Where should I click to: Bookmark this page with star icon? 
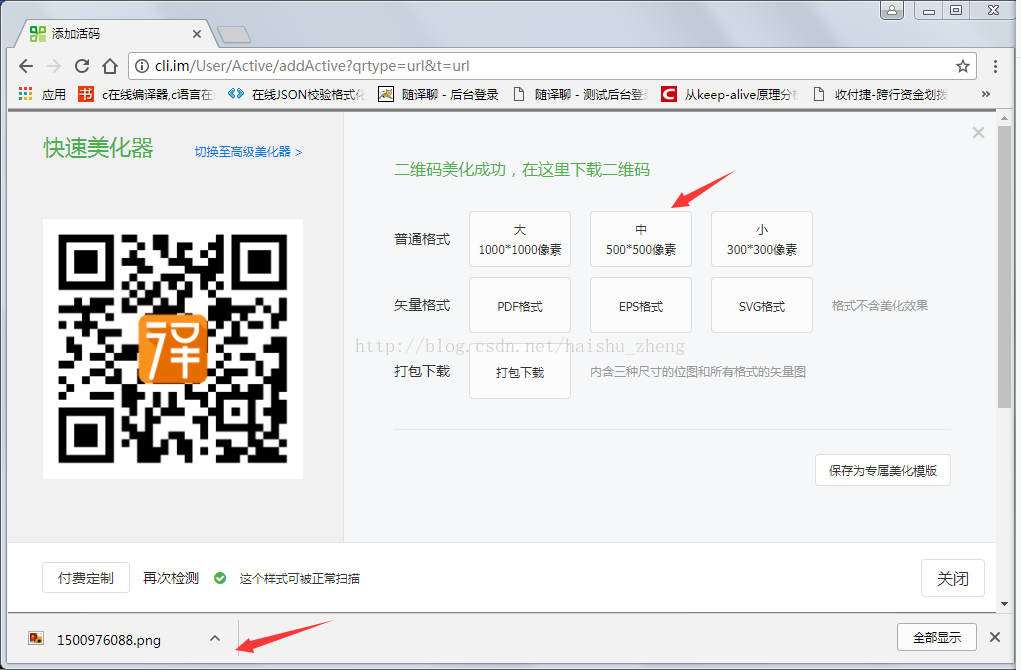(x=962, y=66)
